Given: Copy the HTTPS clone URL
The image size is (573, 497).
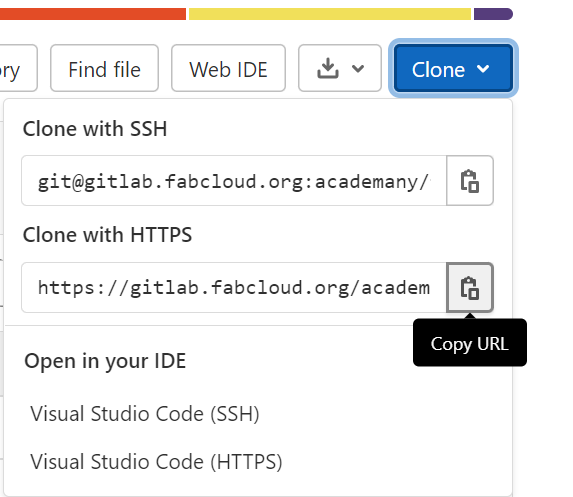Looking at the screenshot, I should tap(470, 288).
